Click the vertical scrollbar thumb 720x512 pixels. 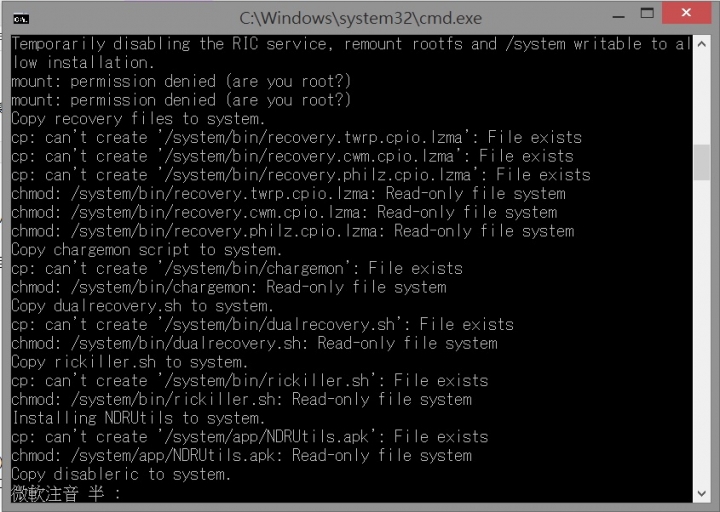coord(701,163)
